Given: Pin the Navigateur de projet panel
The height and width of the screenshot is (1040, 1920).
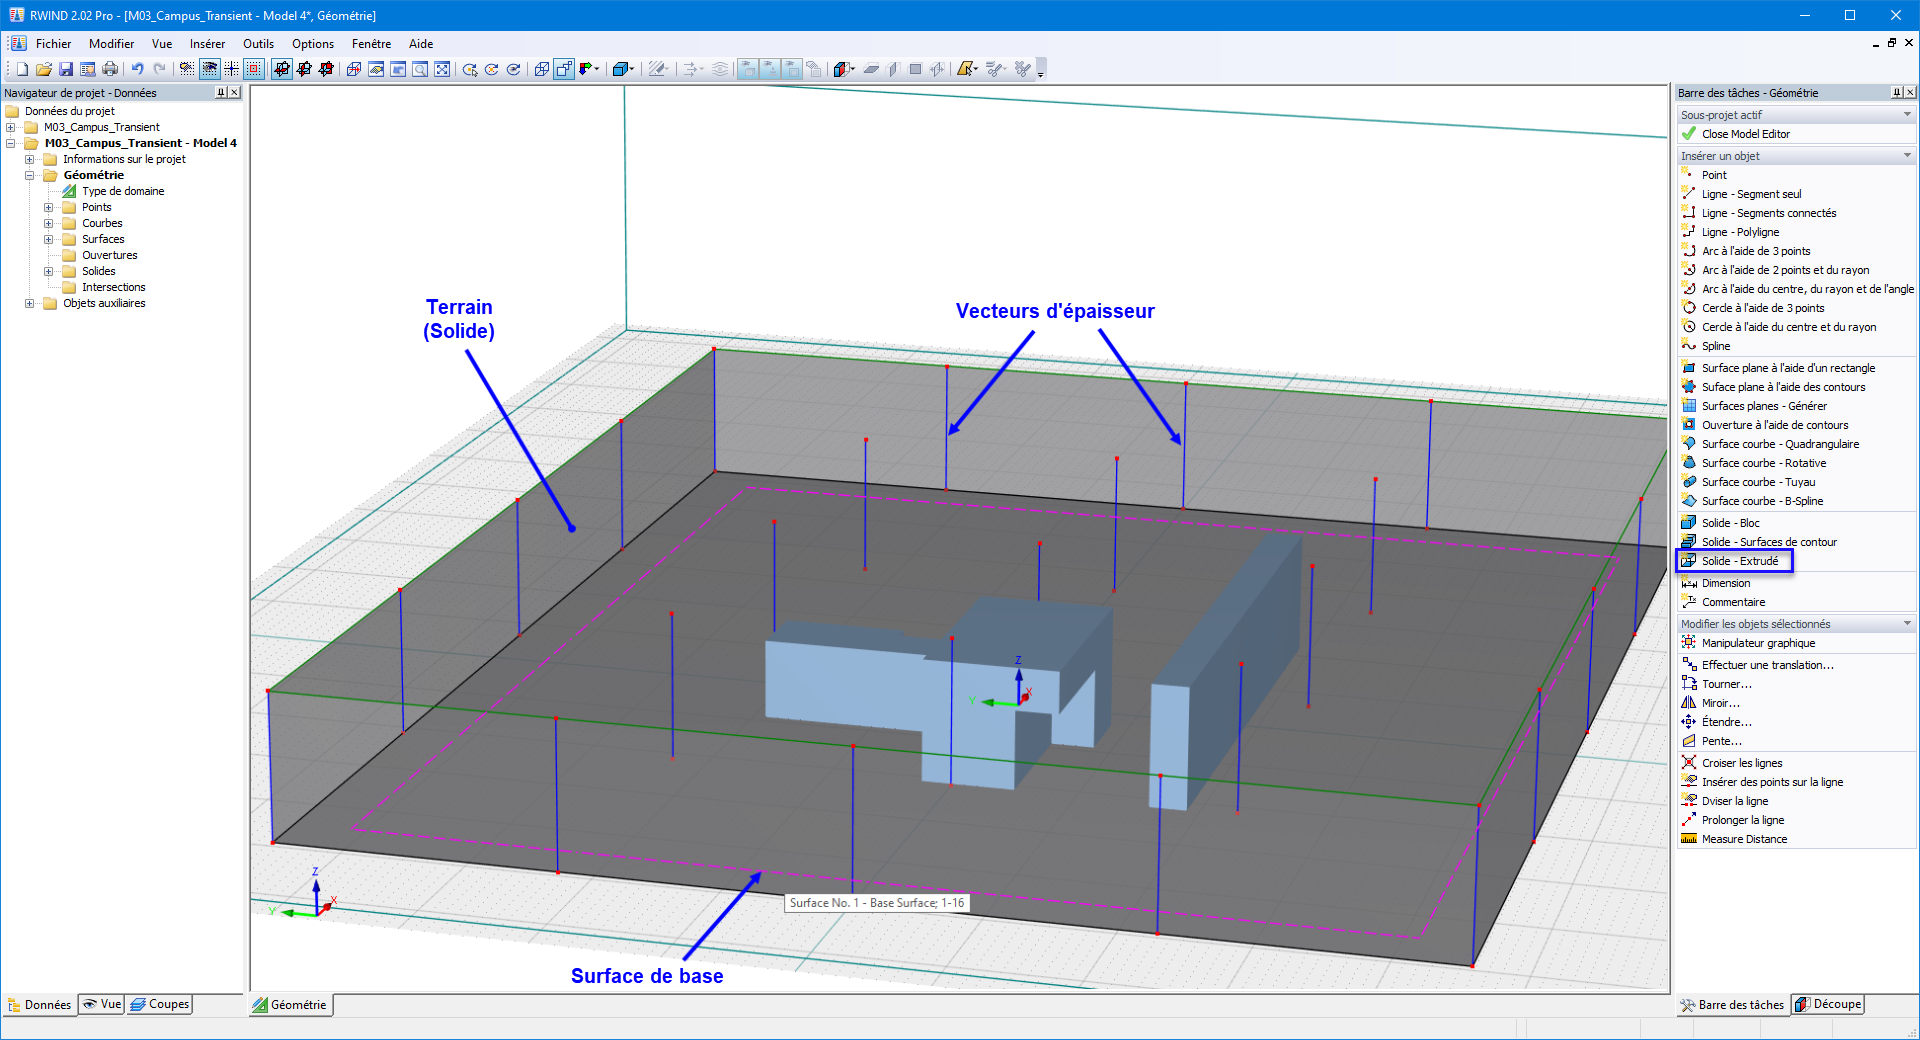Looking at the screenshot, I should tap(221, 93).
